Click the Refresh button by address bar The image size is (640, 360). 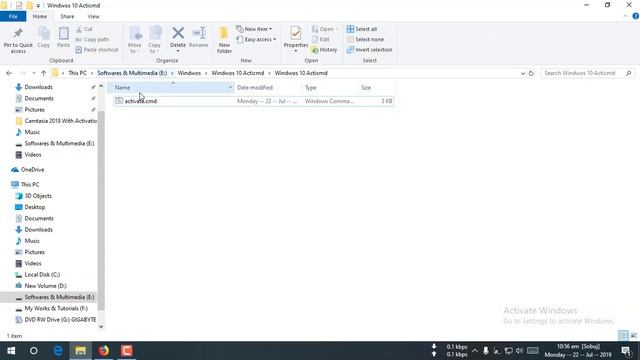(531, 73)
